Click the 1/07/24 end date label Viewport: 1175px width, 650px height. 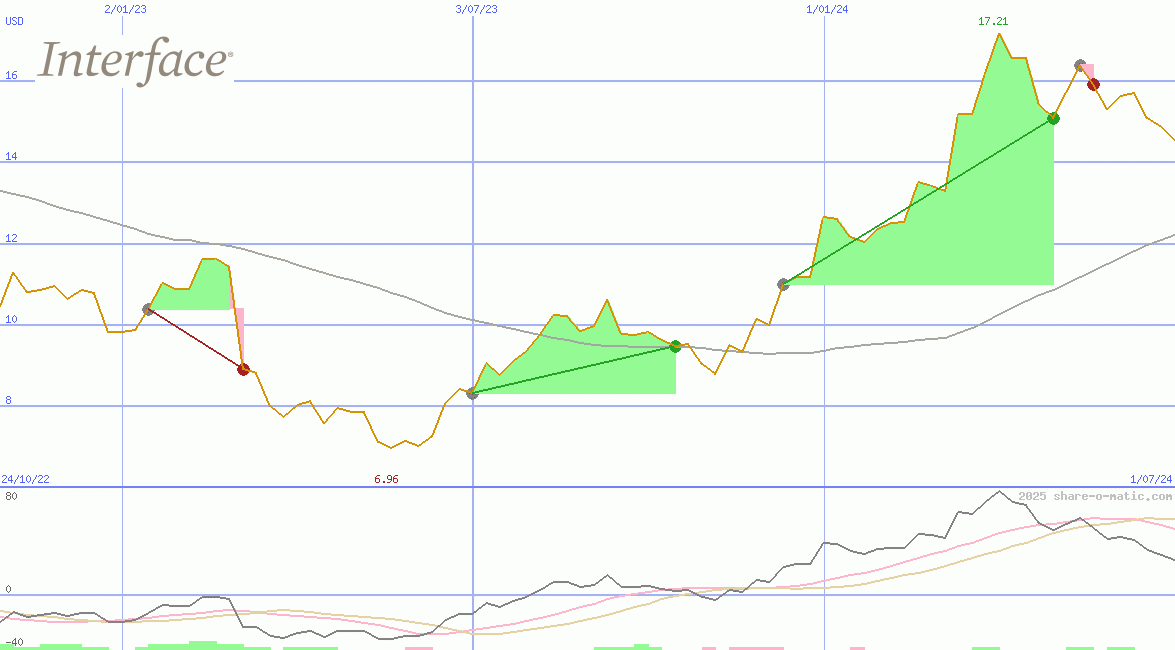click(1150, 479)
